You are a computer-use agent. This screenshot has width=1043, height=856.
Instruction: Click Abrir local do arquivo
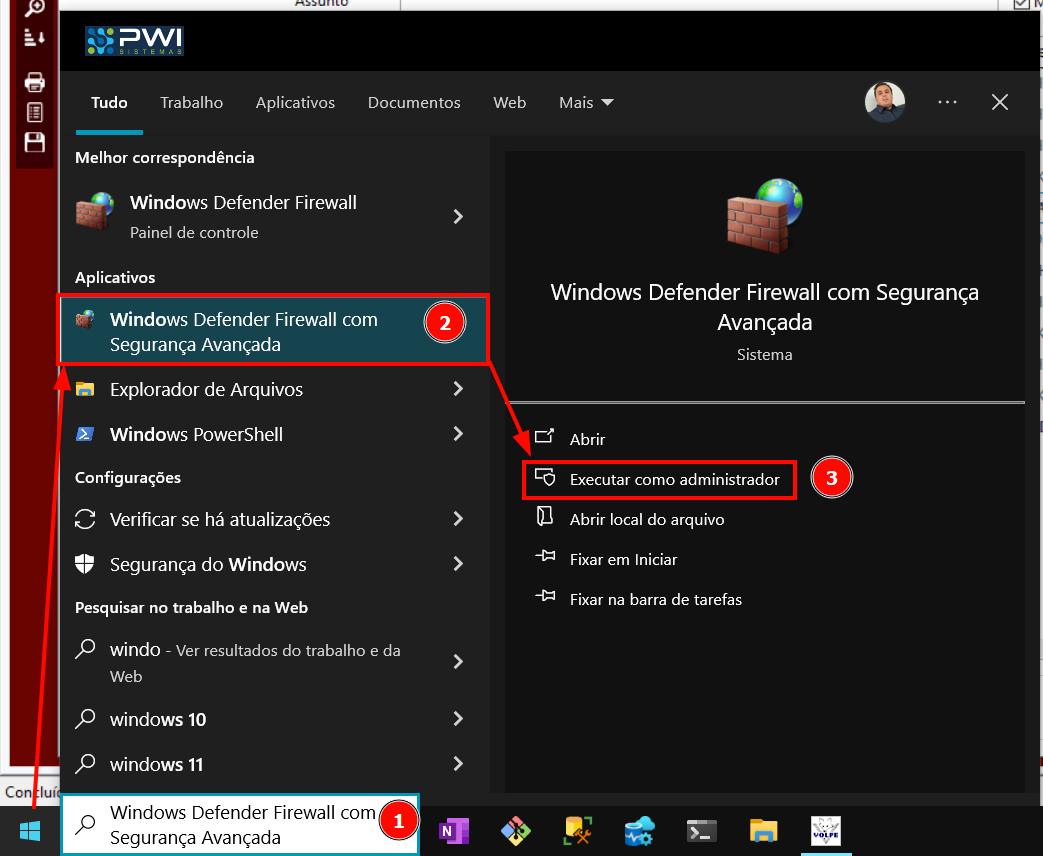(x=646, y=519)
